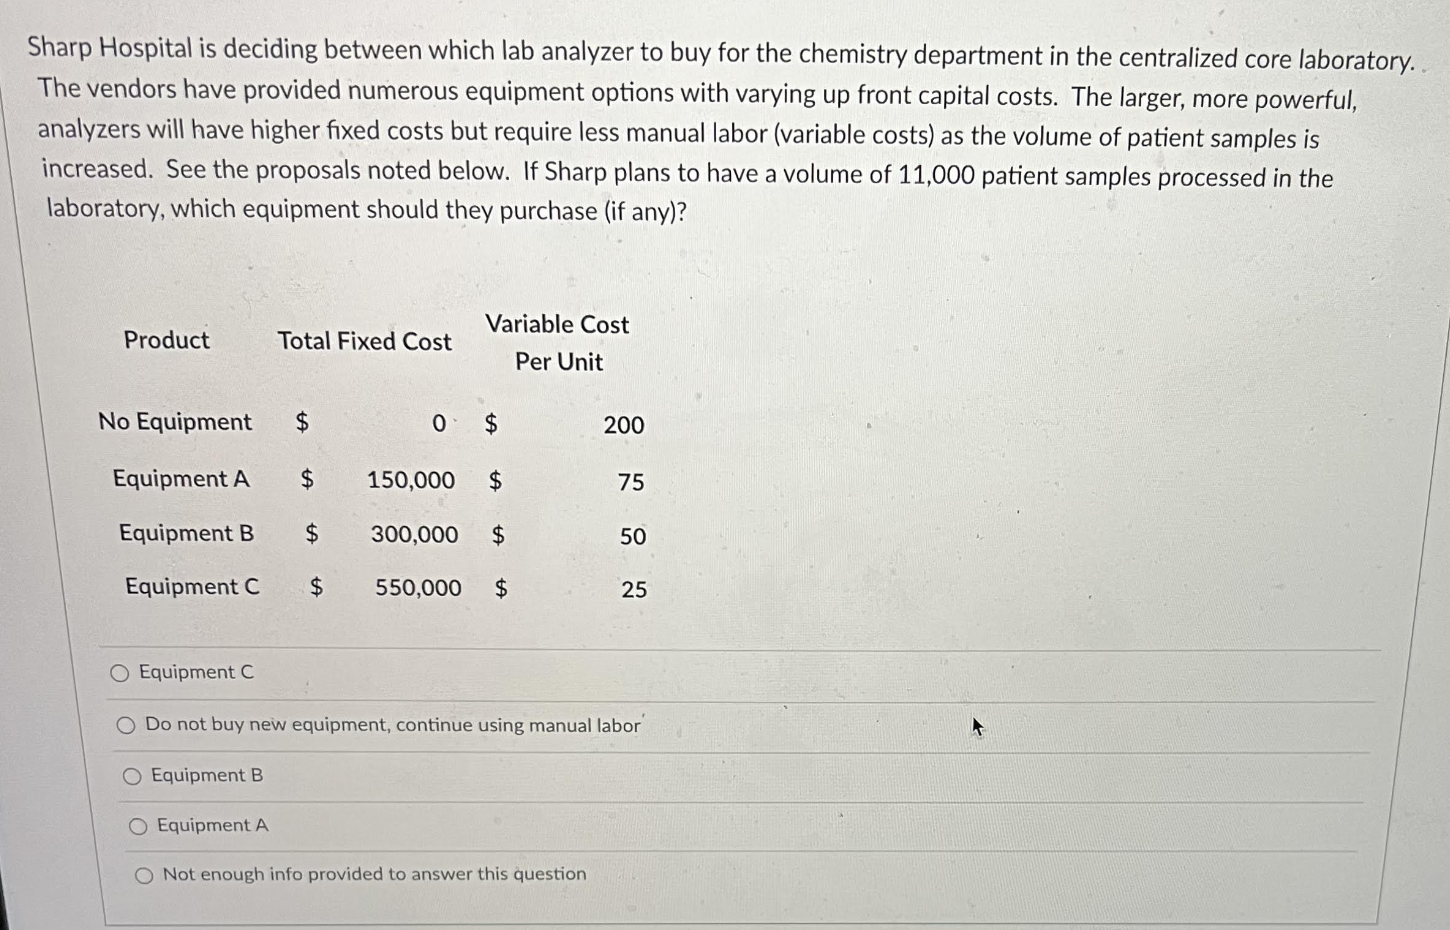The image size is (1450, 930).
Task: Click the 200 variable cost value
Action: point(622,425)
